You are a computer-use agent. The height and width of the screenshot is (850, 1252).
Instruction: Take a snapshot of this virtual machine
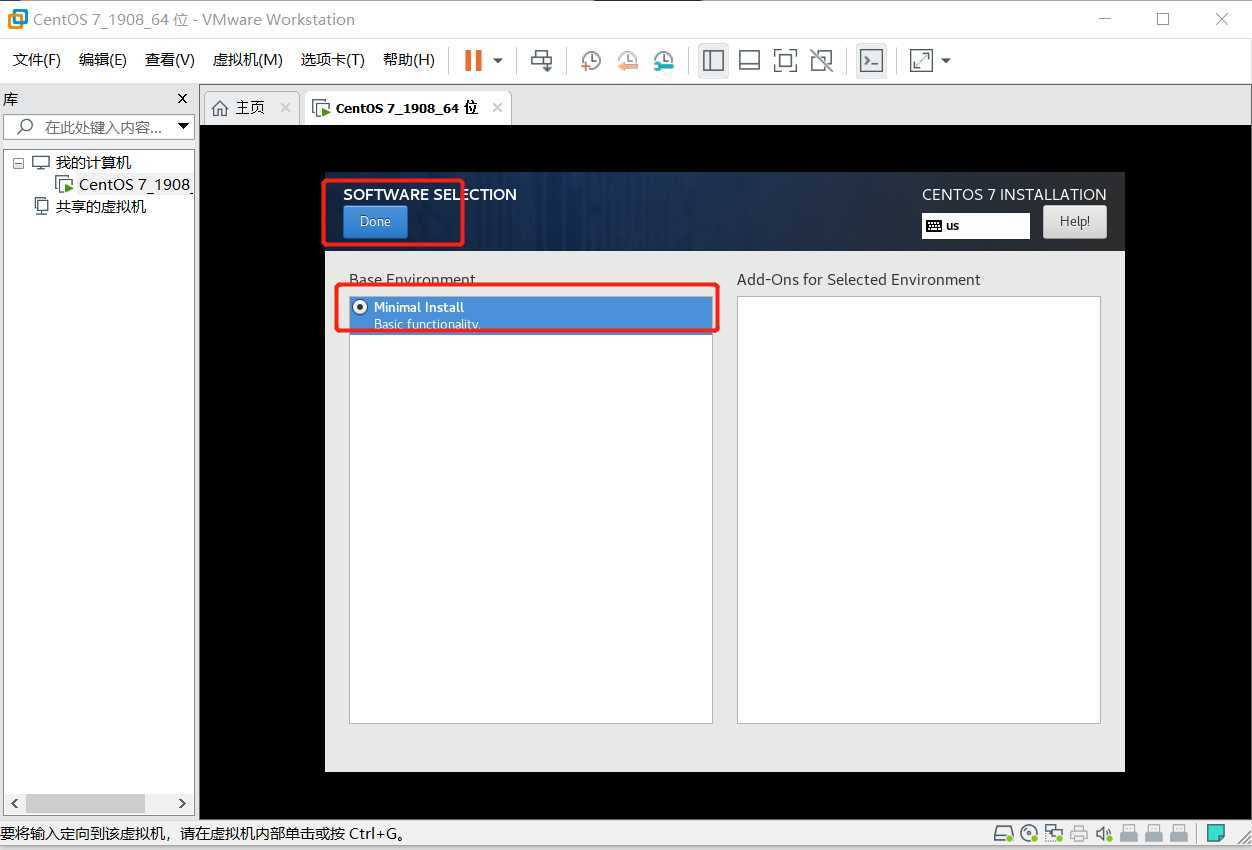[x=591, y=61]
